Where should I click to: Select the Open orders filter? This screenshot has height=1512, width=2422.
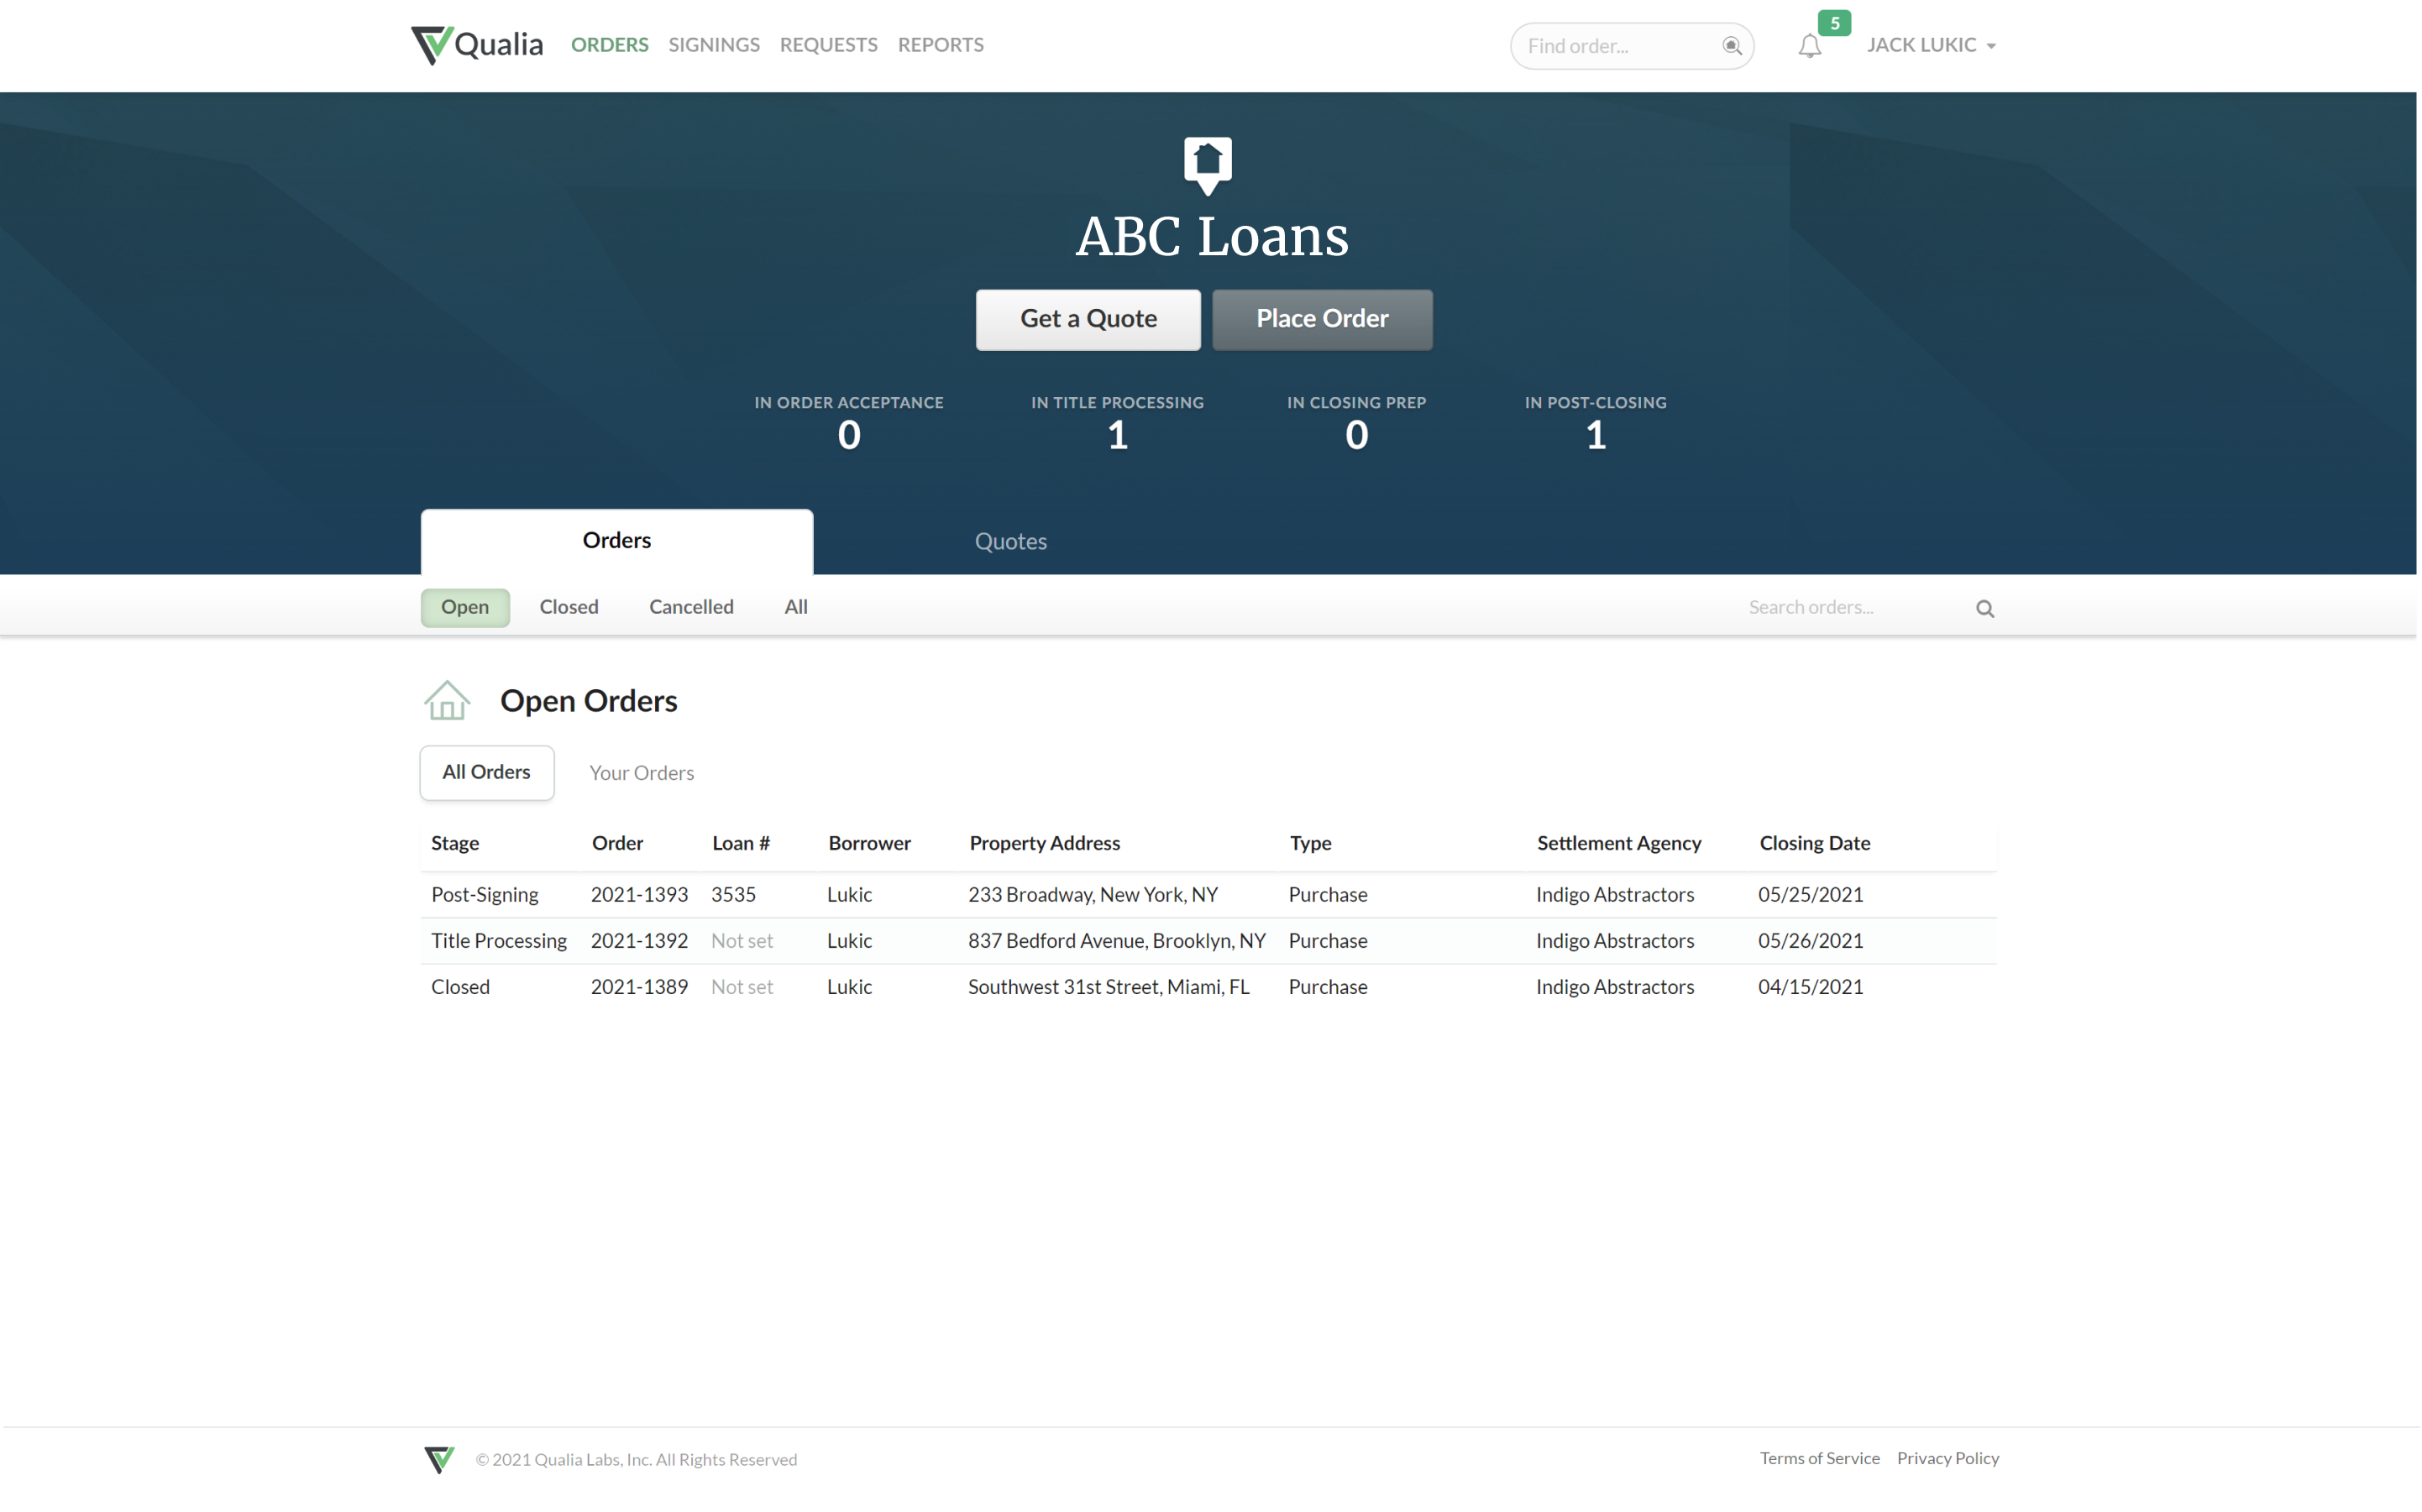[x=465, y=607]
